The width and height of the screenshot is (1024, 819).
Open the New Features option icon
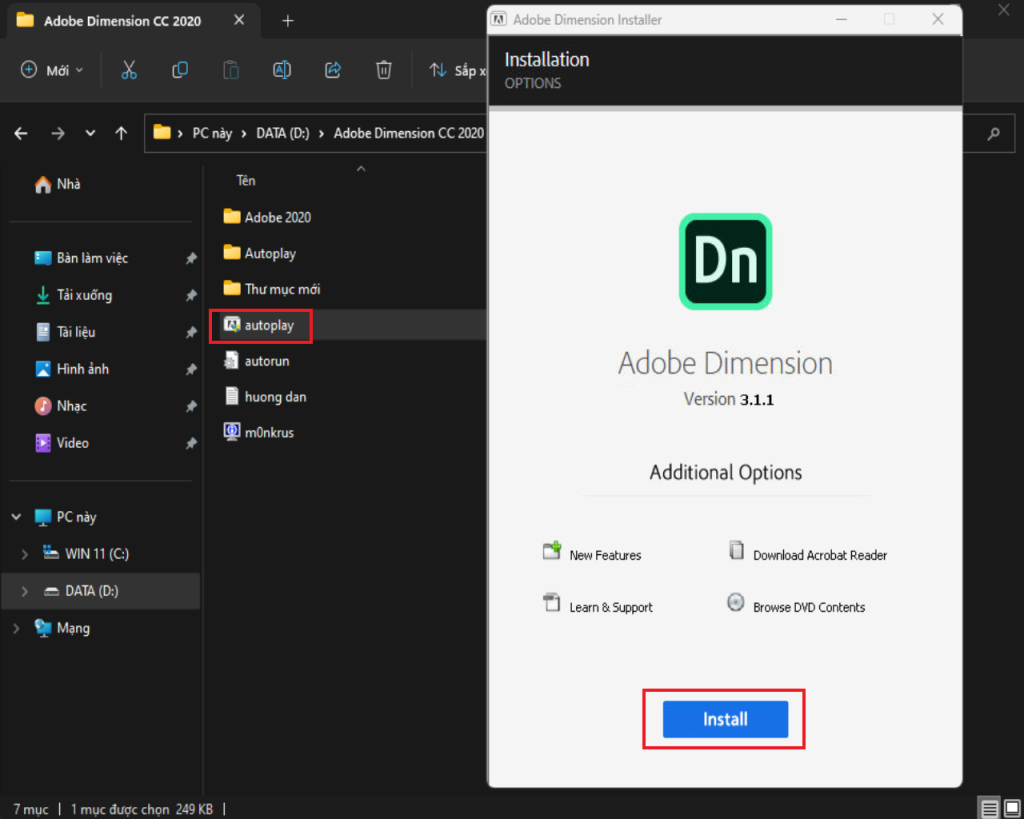(x=552, y=551)
